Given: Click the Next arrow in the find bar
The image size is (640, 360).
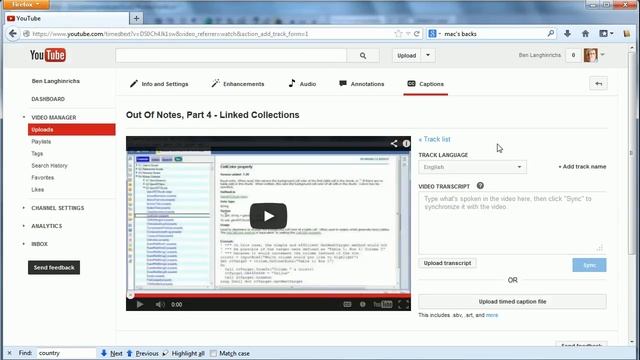Looking at the screenshot, I should tap(111, 353).
